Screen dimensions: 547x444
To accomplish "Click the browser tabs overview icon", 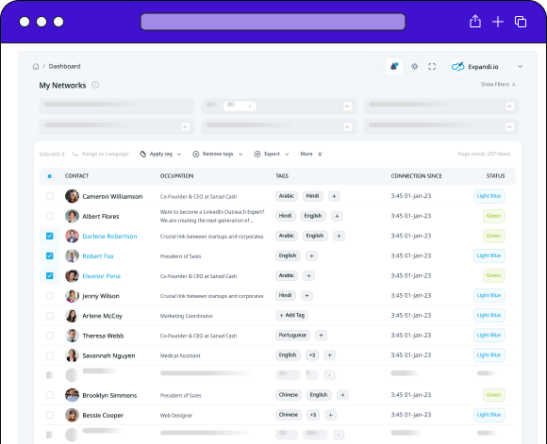I will (520, 22).
